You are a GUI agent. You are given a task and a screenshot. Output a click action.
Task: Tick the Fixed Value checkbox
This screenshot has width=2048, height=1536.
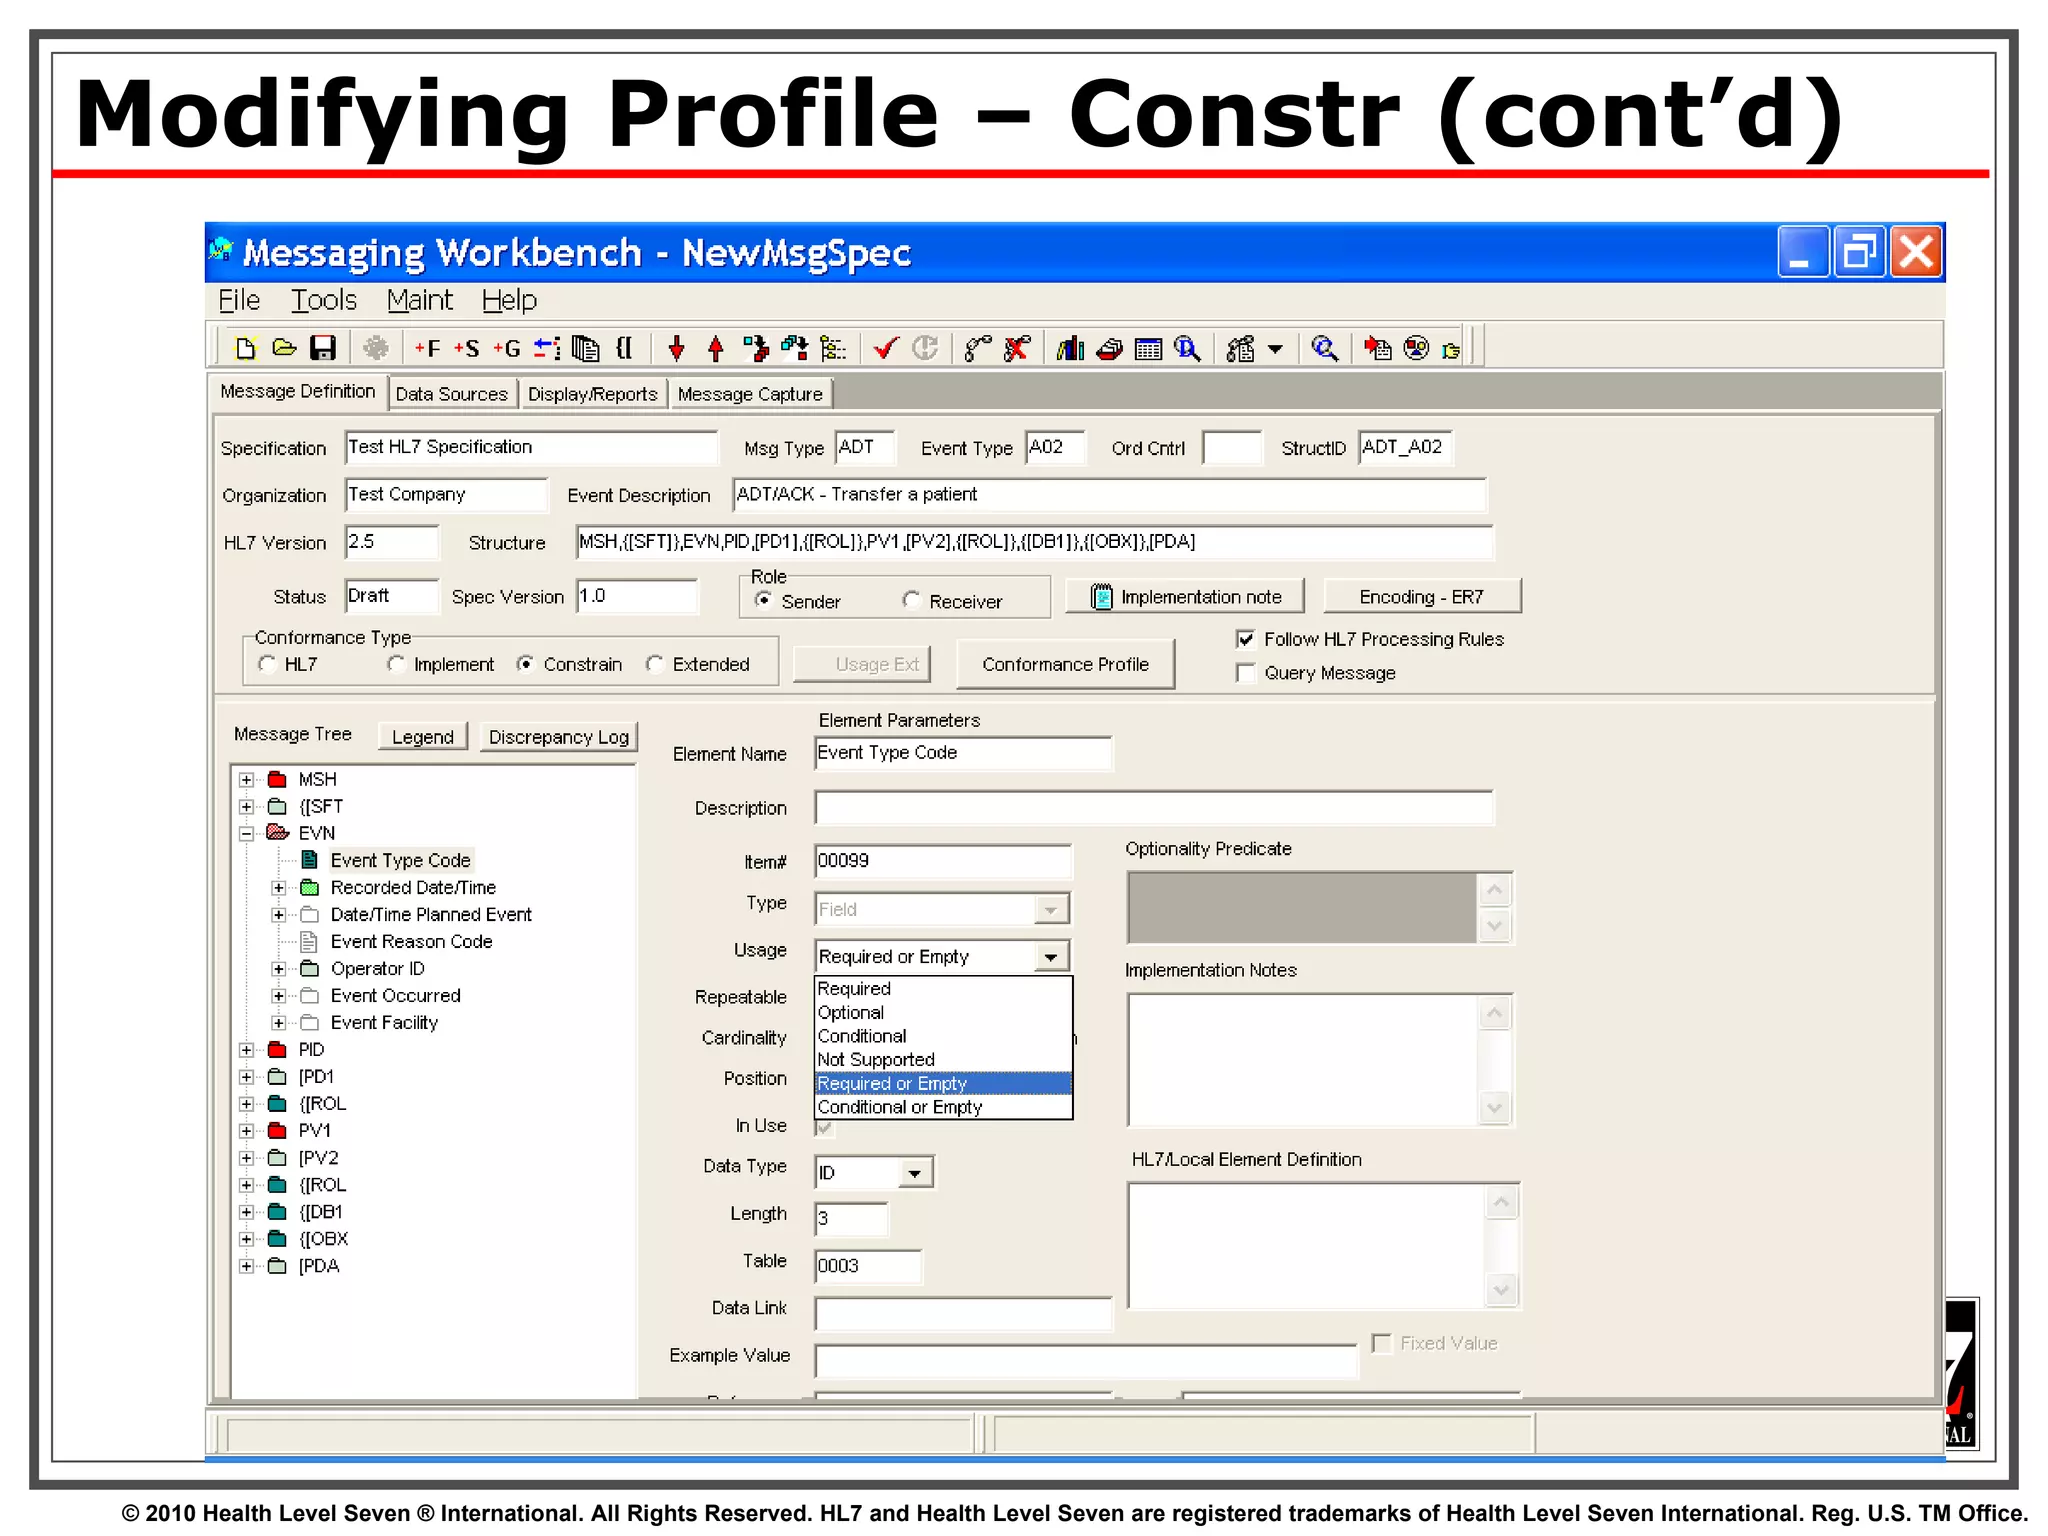click(x=1381, y=1343)
